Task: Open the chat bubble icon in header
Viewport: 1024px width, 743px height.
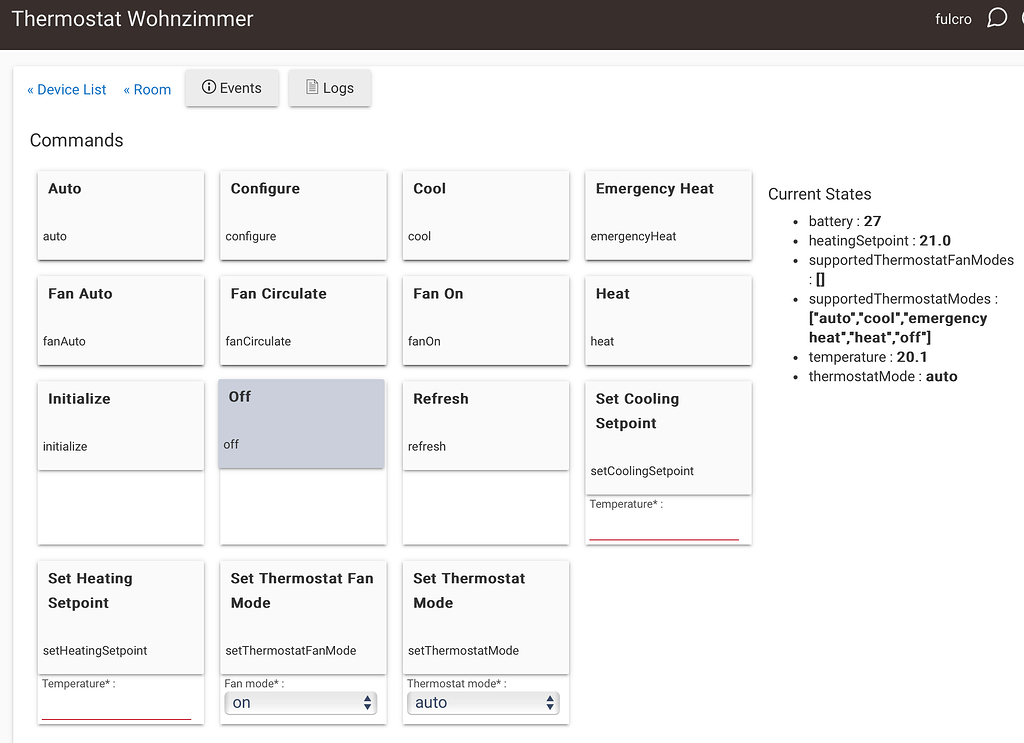Action: (x=996, y=18)
